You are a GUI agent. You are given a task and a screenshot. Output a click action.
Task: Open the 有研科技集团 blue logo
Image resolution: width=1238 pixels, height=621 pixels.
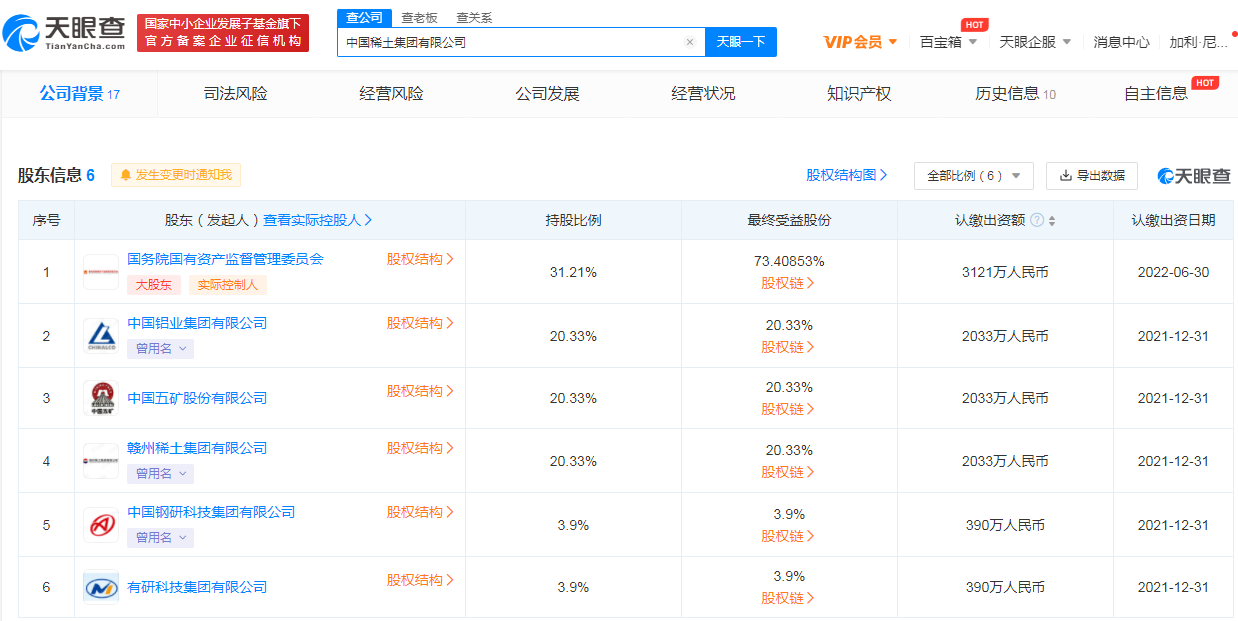coord(100,587)
